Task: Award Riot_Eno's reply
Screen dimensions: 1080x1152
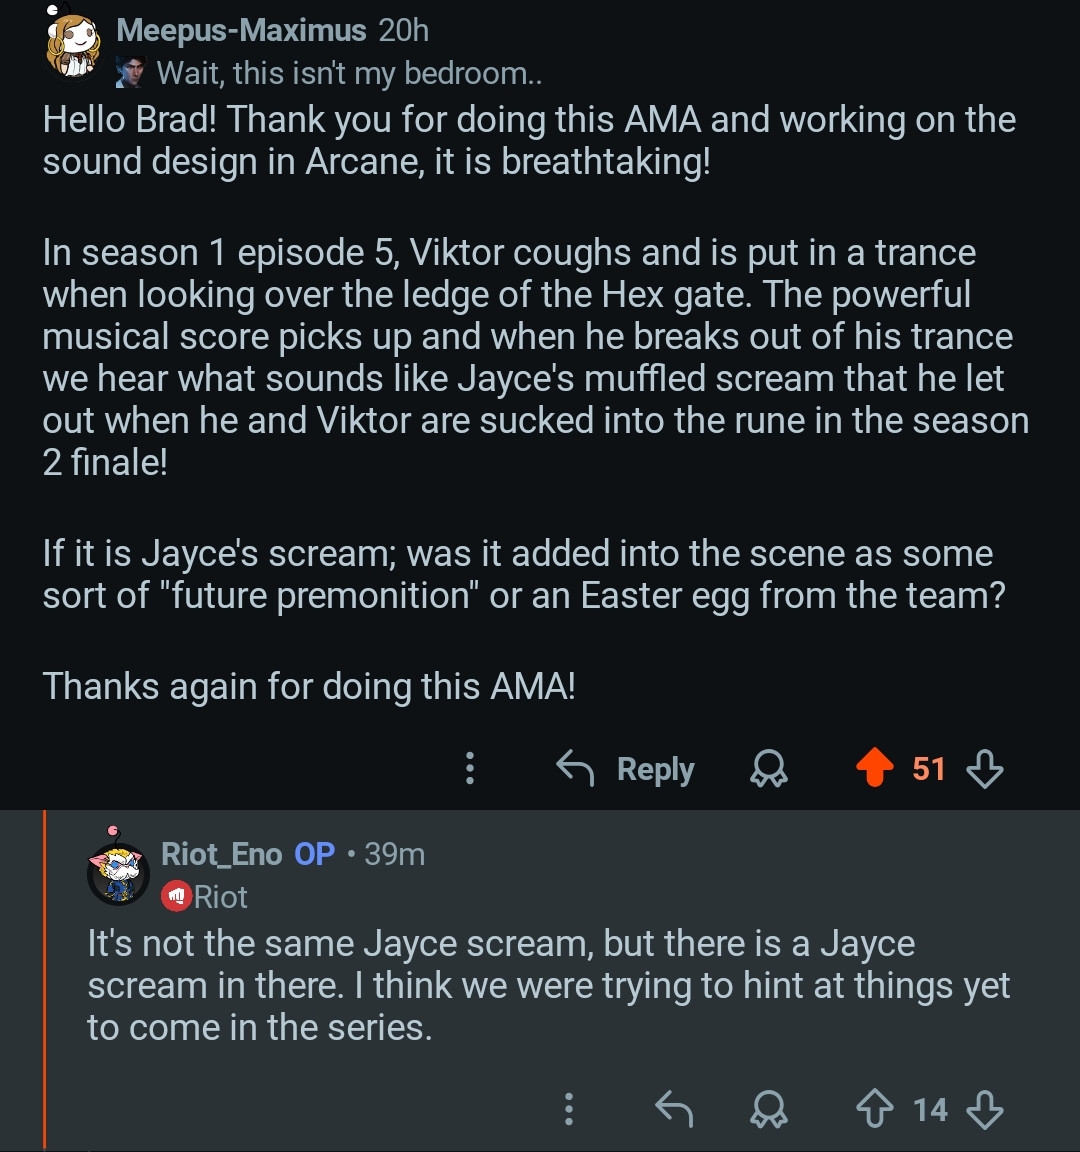Action: point(769,1109)
